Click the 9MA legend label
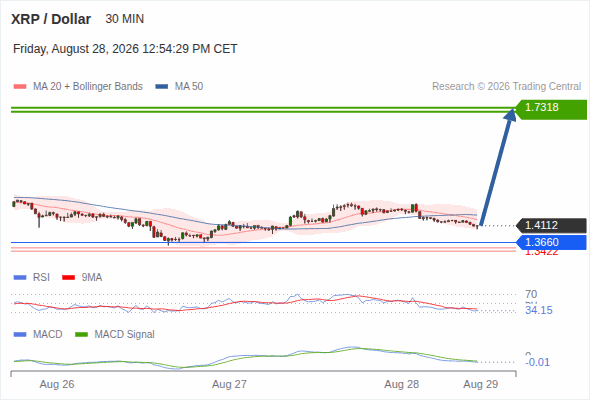 coord(92,278)
